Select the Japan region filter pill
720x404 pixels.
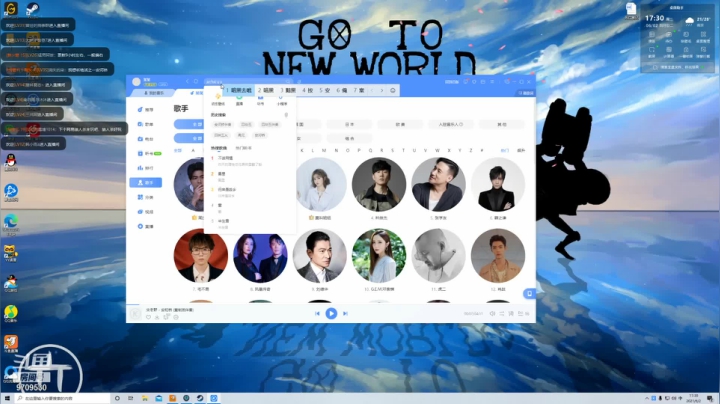click(349, 124)
